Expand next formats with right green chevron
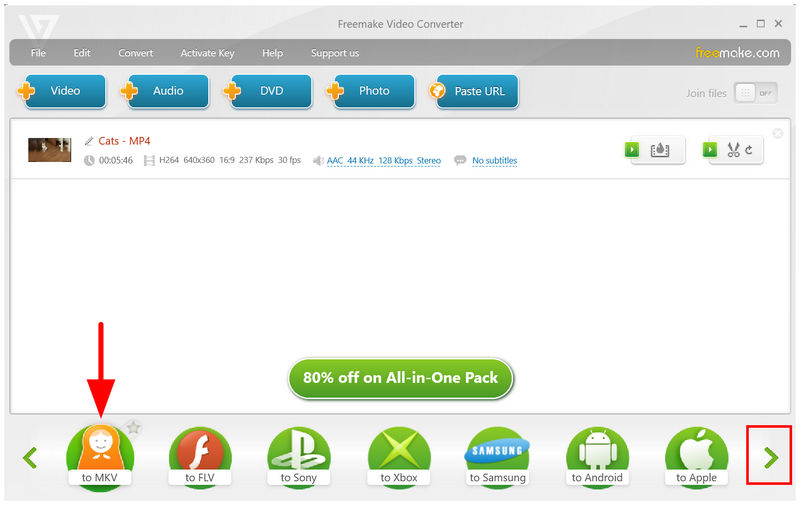 pyautogui.click(x=771, y=457)
